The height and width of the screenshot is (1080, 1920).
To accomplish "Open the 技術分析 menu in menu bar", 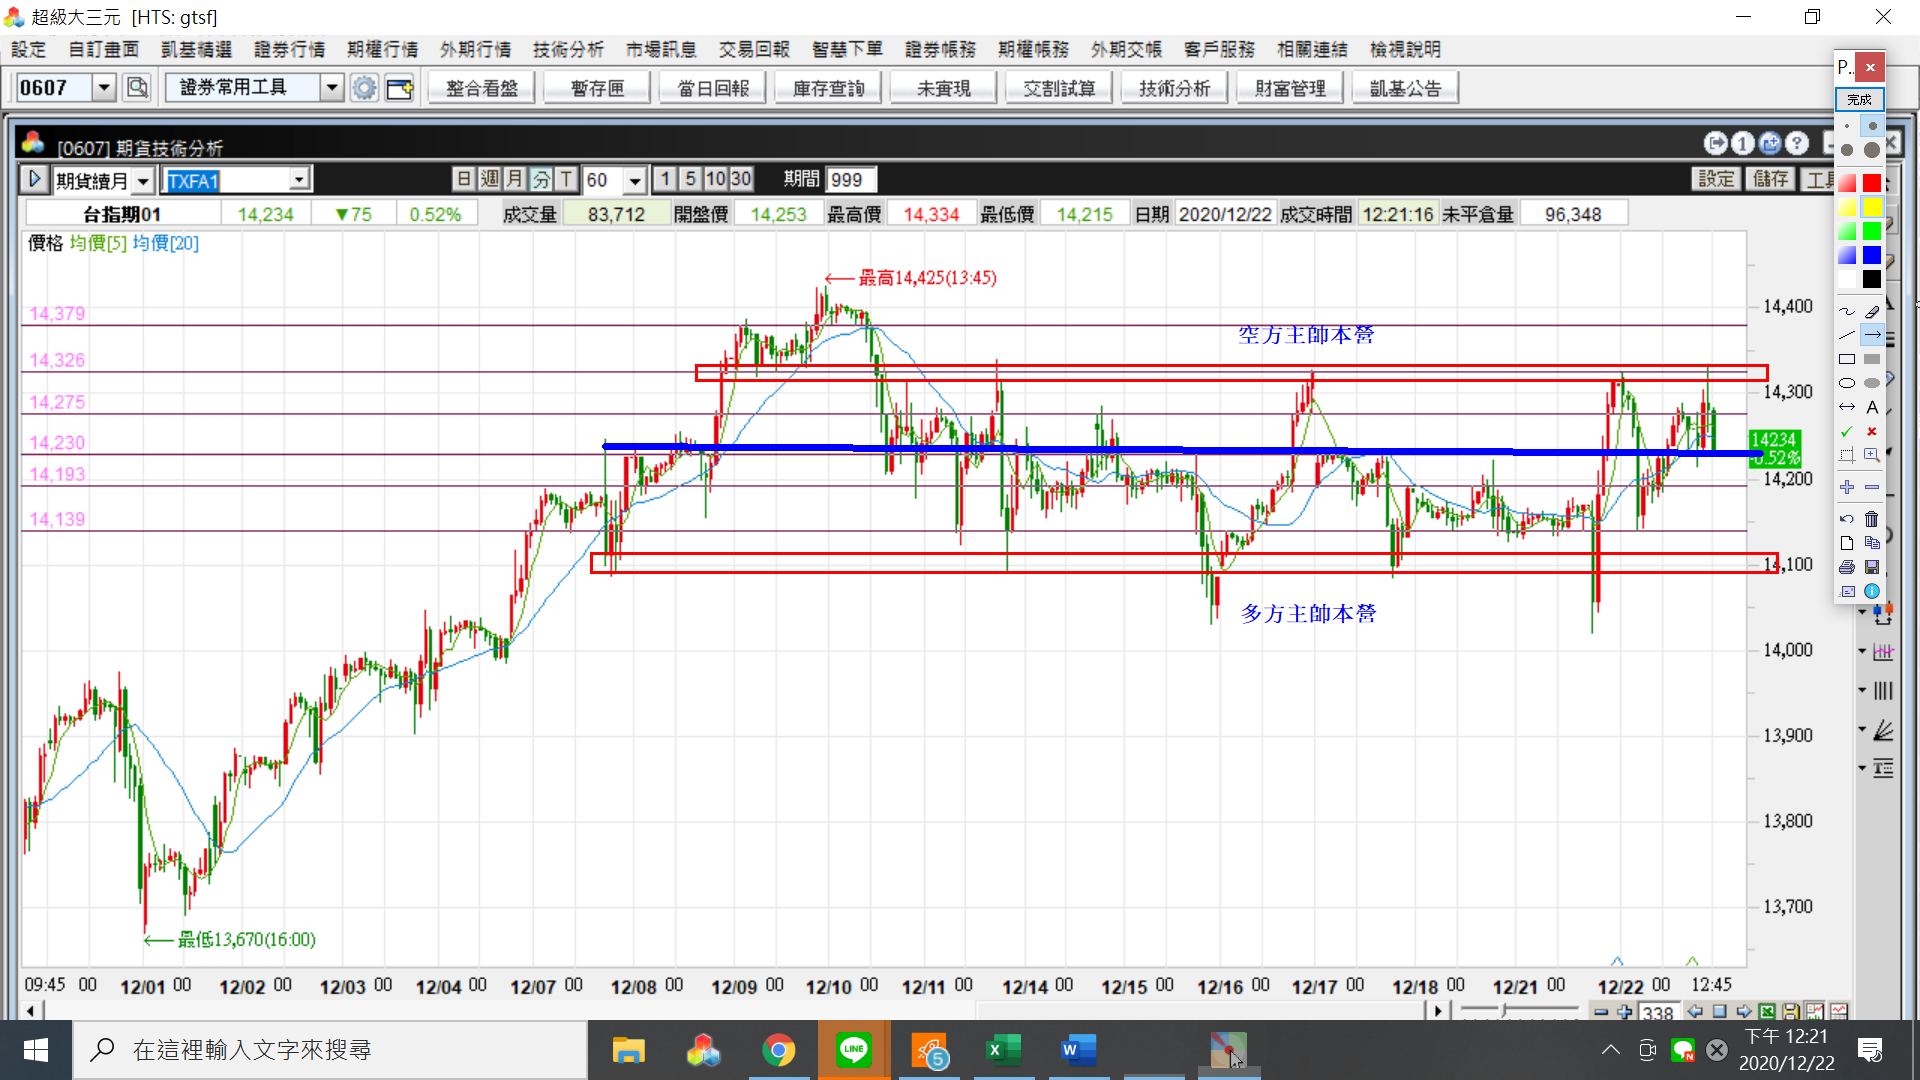I will click(x=568, y=49).
